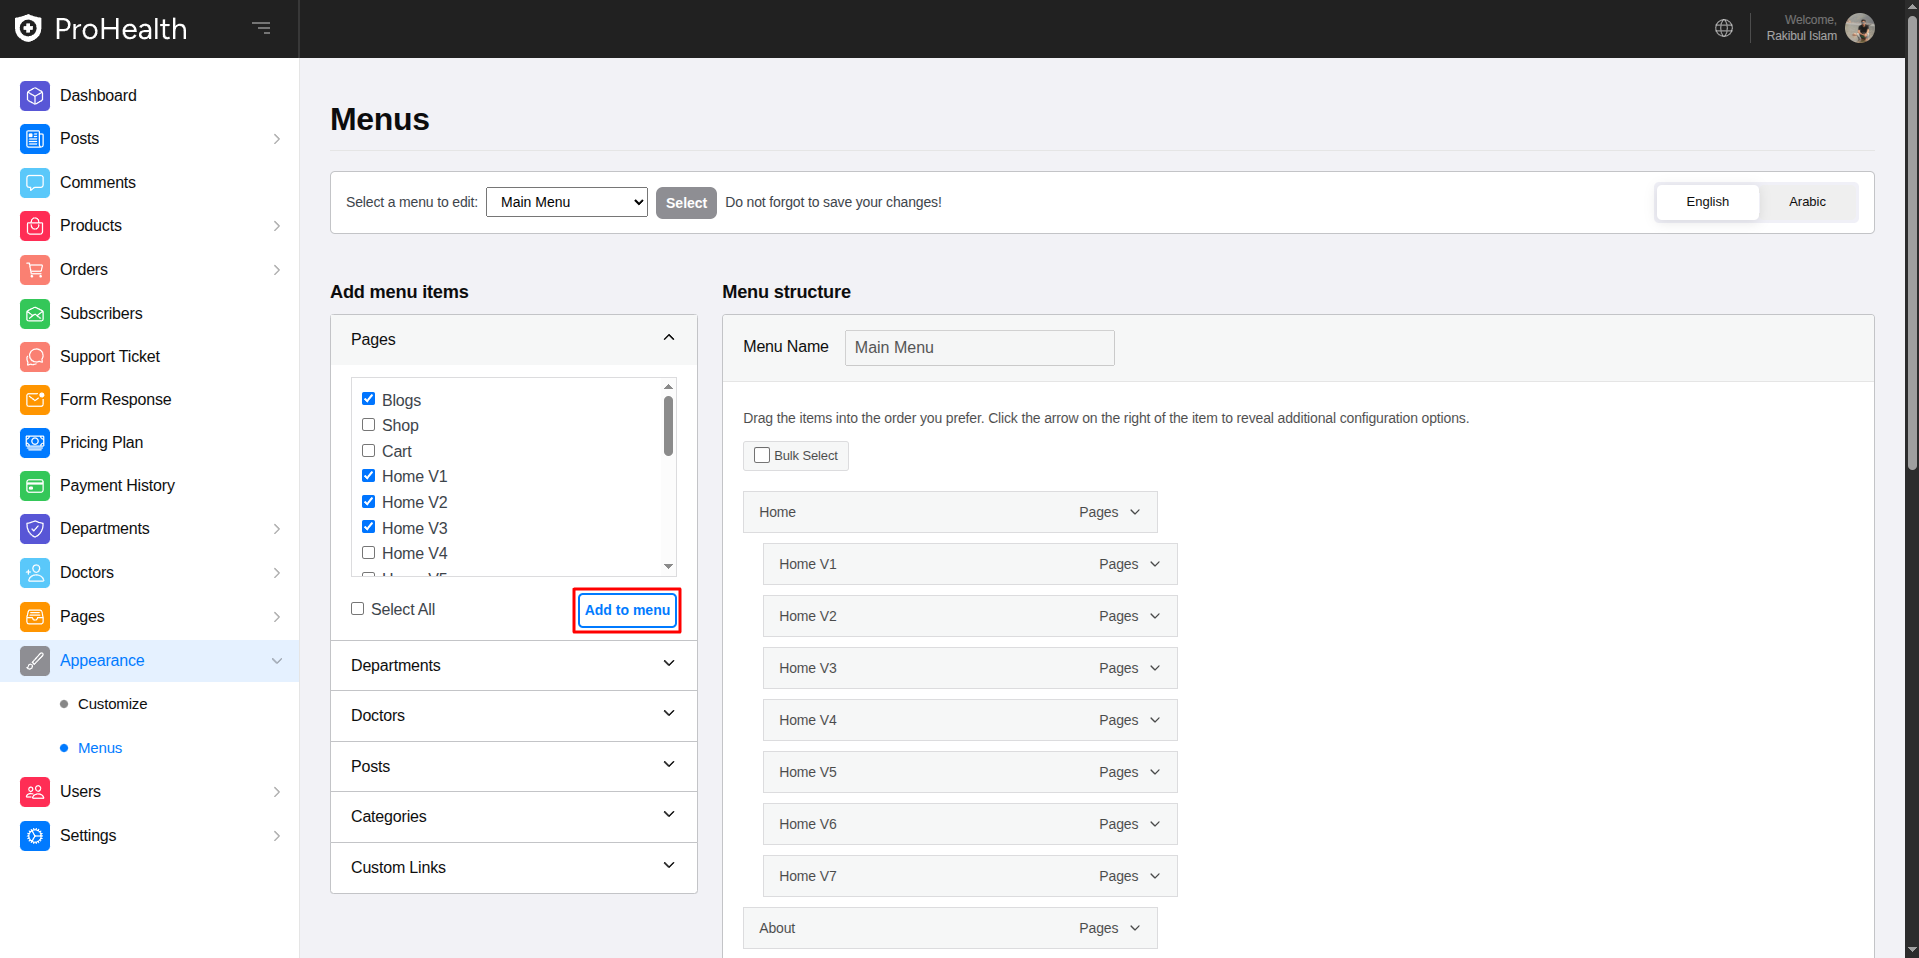This screenshot has height=958, width=1919.
Task: Collapse the Appearance sidebar menu
Action: pos(277,661)
